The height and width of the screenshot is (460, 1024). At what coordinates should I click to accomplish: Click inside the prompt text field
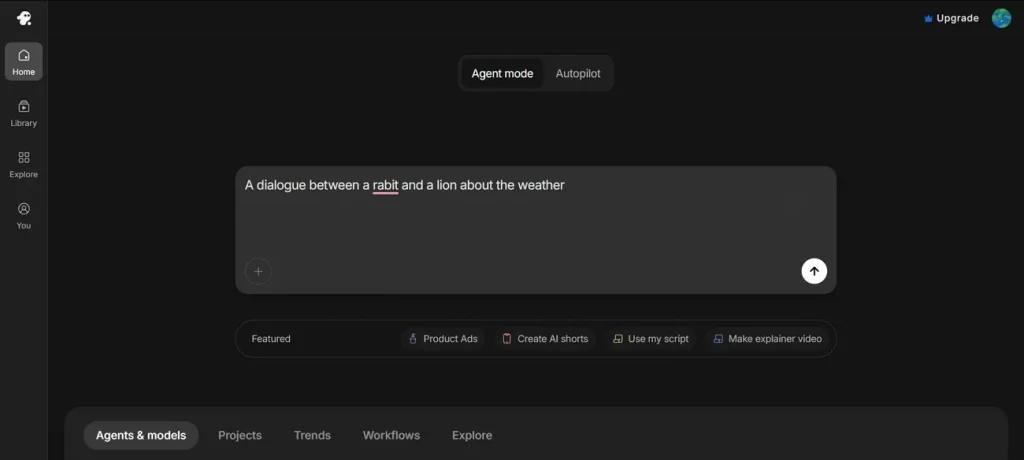point(536,230)
